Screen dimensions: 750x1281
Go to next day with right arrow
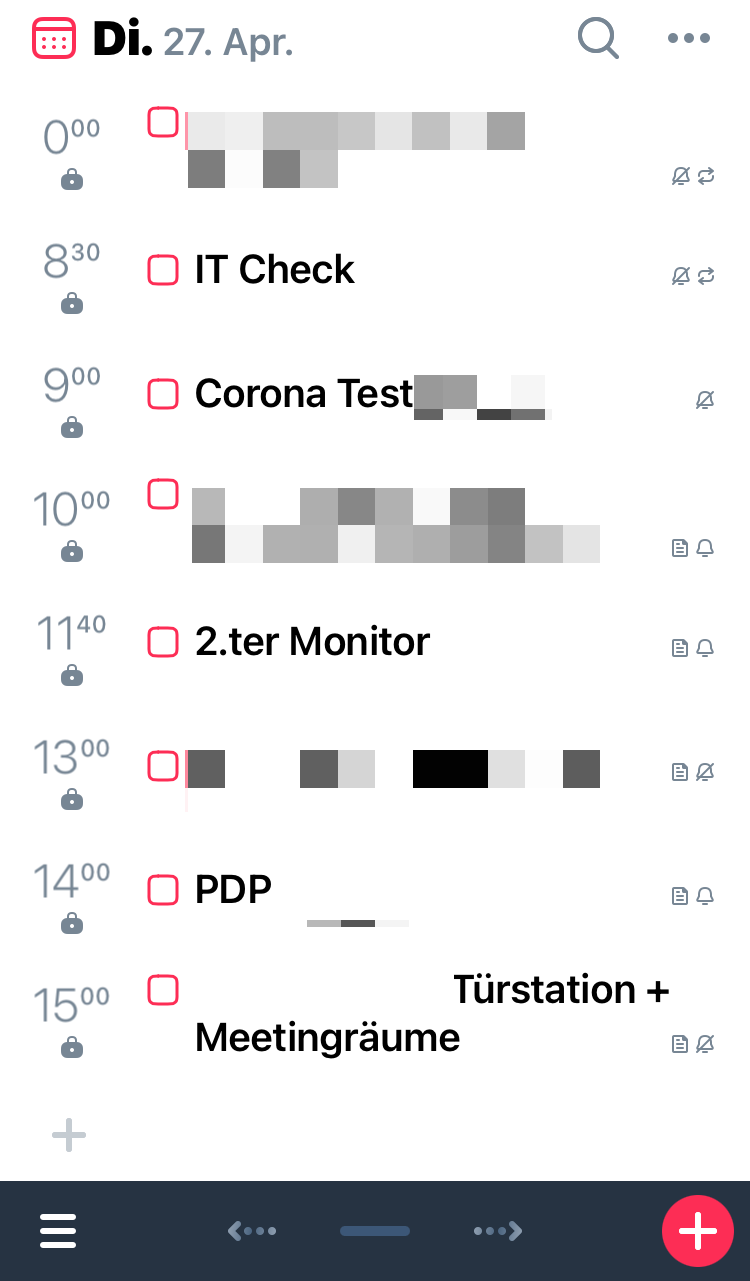pyautogui.click(x=498, y=1231)
